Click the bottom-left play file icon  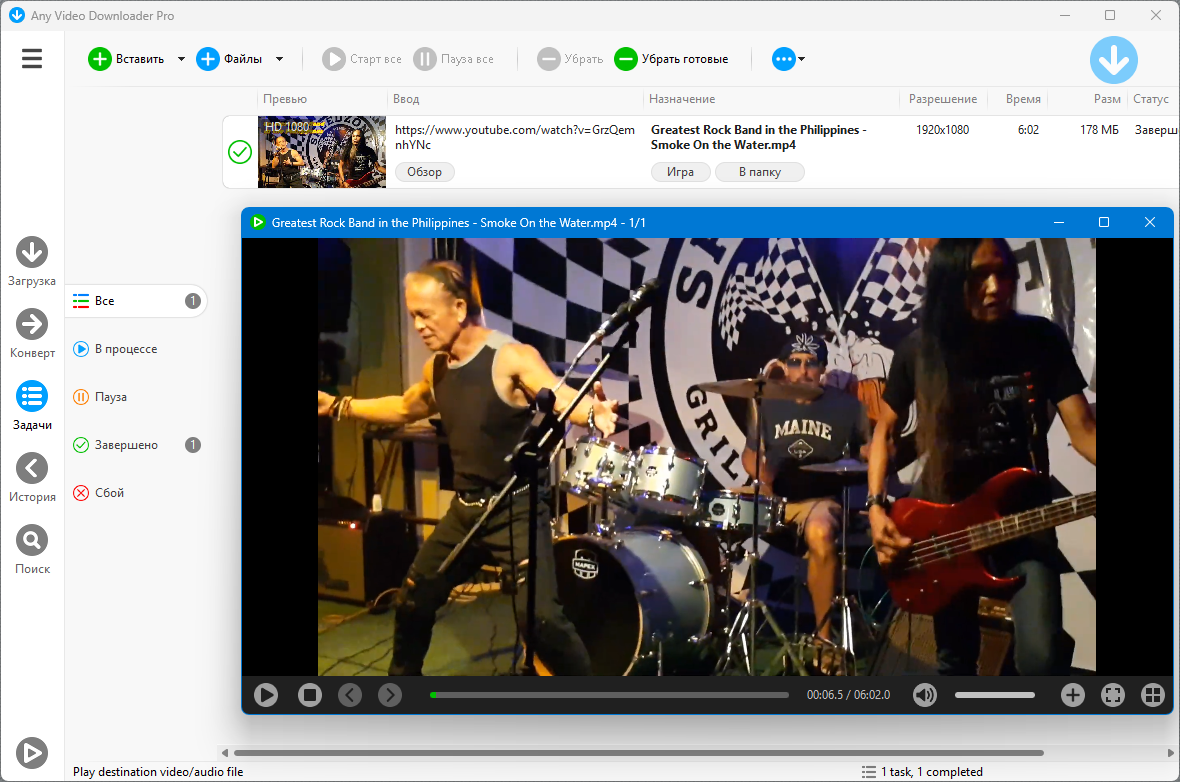pyautogui.click(x=32, y=753)
